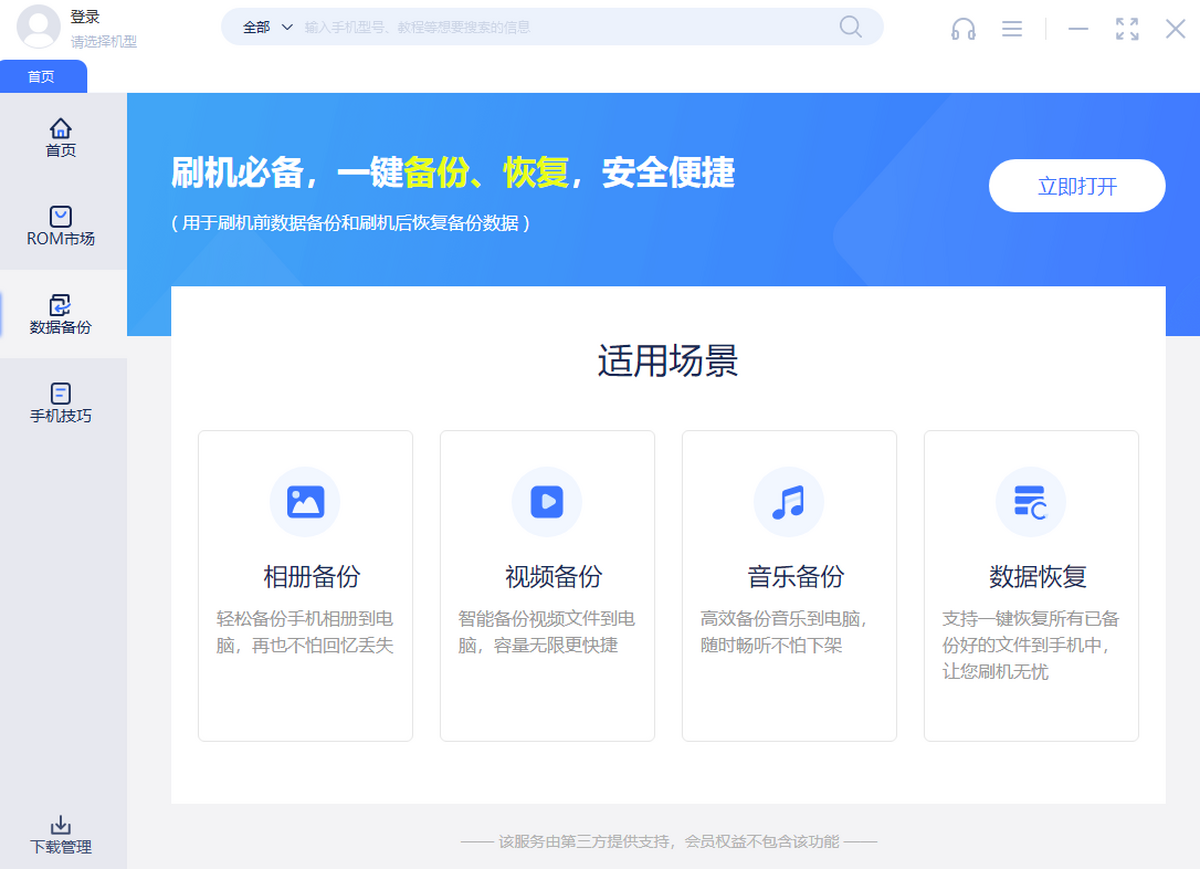Maximize the application window
The image size is (1200, 869).
pos(1127,29)
